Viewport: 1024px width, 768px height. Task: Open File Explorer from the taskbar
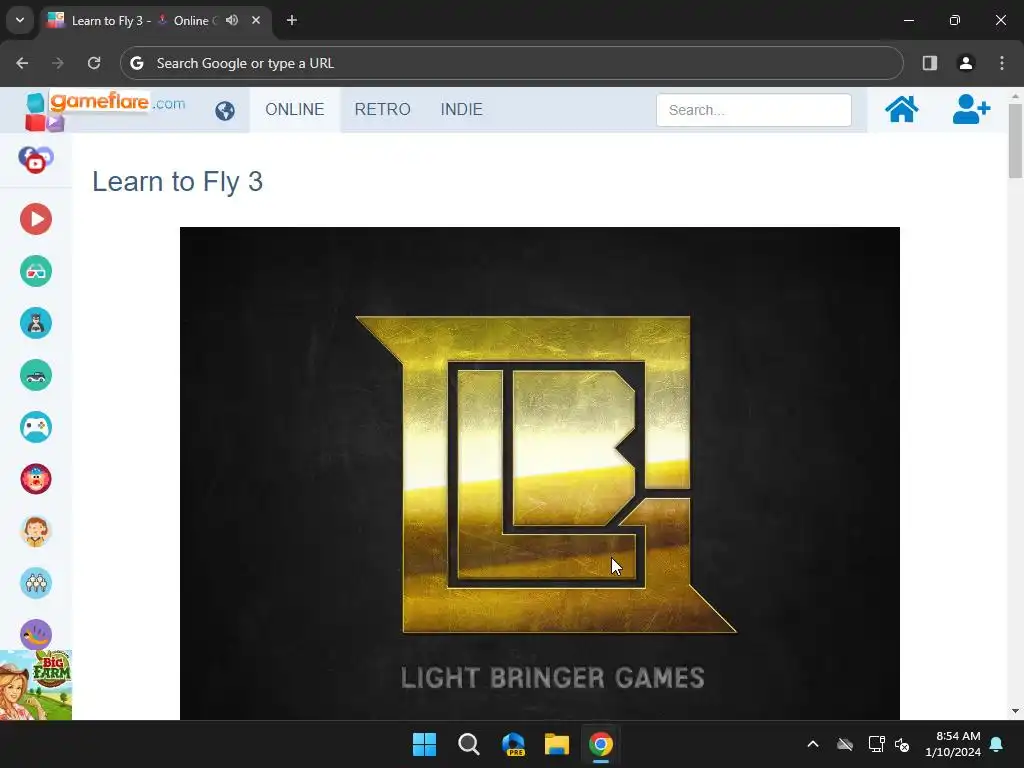tap(556, 744)
